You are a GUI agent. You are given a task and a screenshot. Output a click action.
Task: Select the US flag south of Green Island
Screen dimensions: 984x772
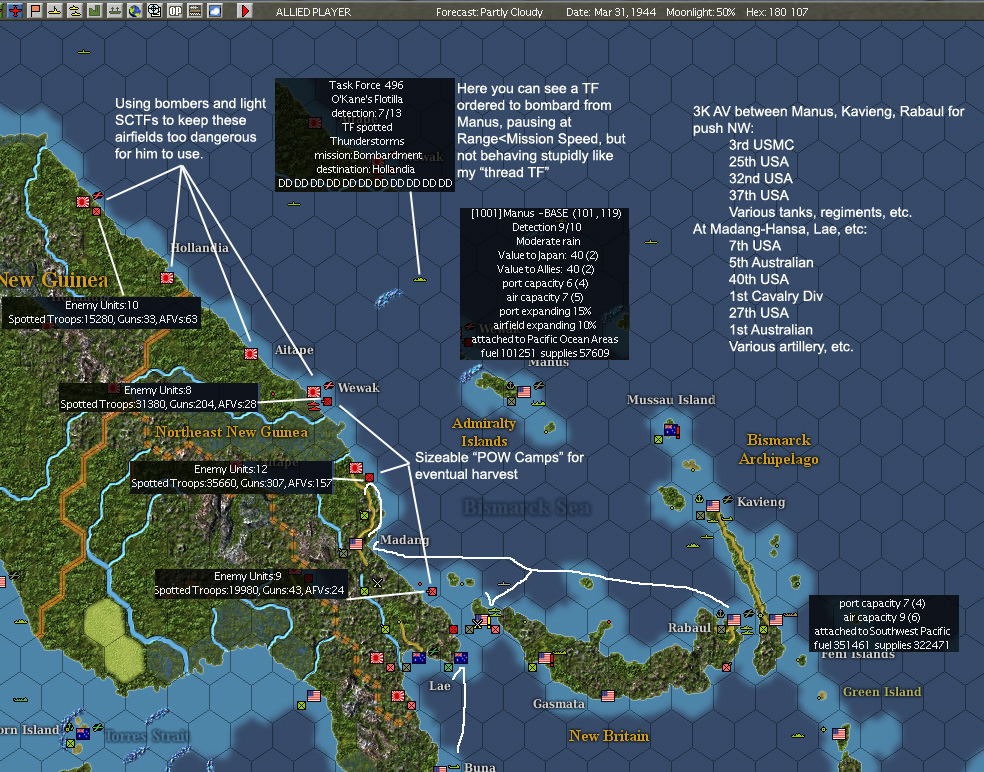(839, 734)
